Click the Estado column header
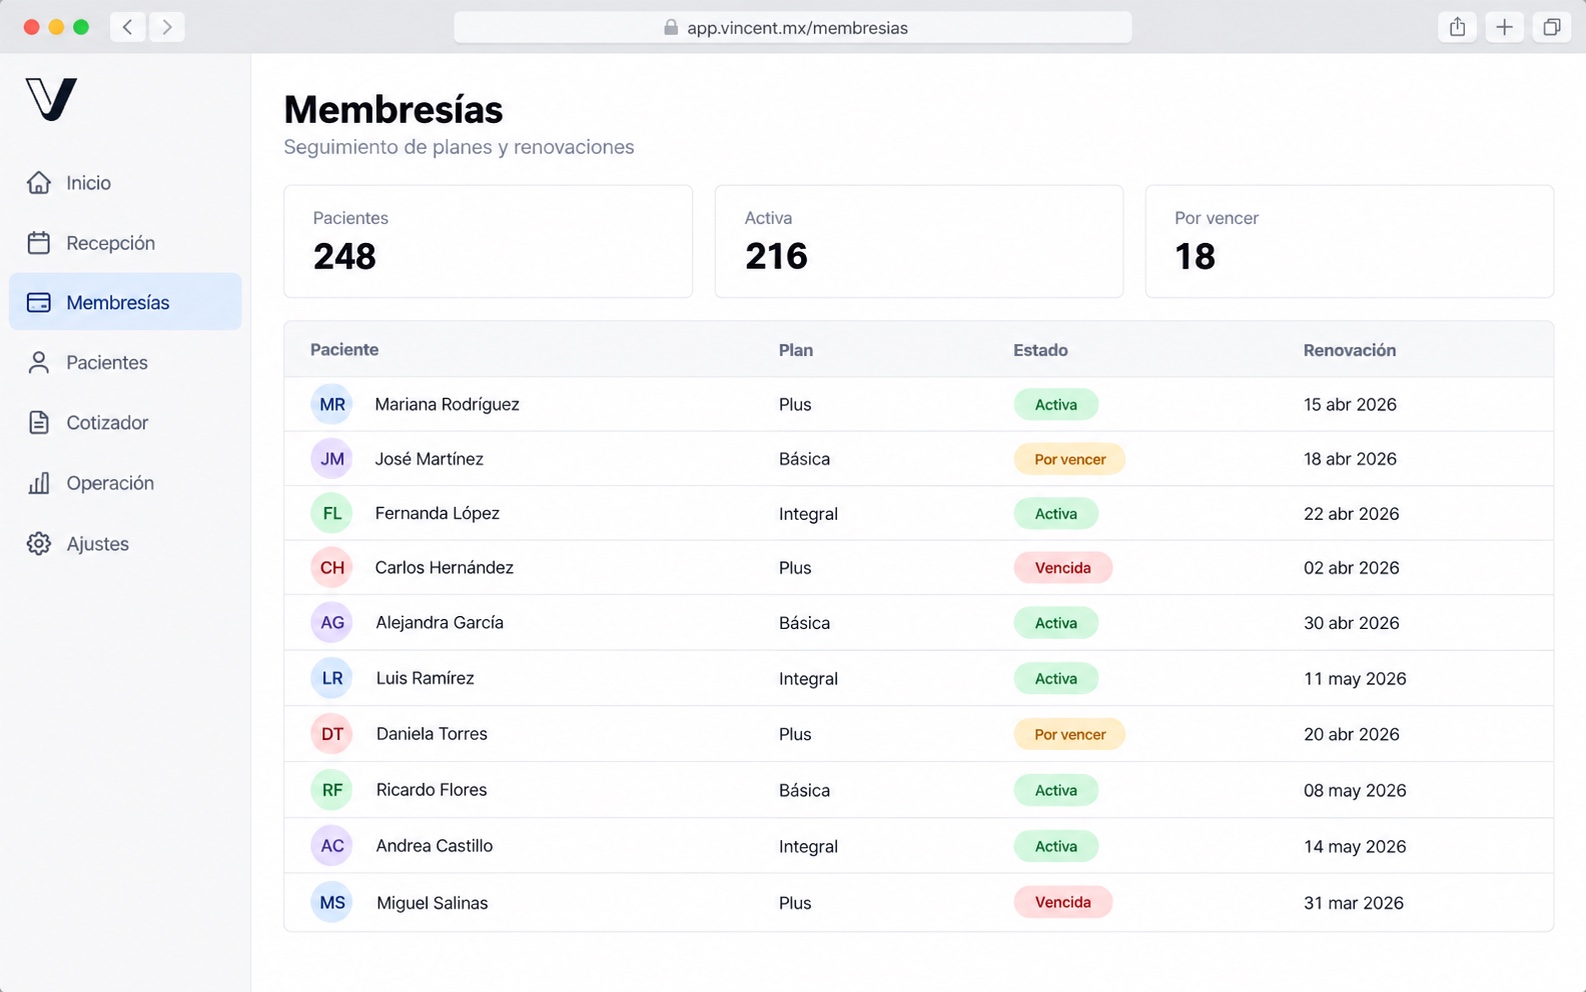Screen dimensions: 1586x992 (x=1040, y=350)
